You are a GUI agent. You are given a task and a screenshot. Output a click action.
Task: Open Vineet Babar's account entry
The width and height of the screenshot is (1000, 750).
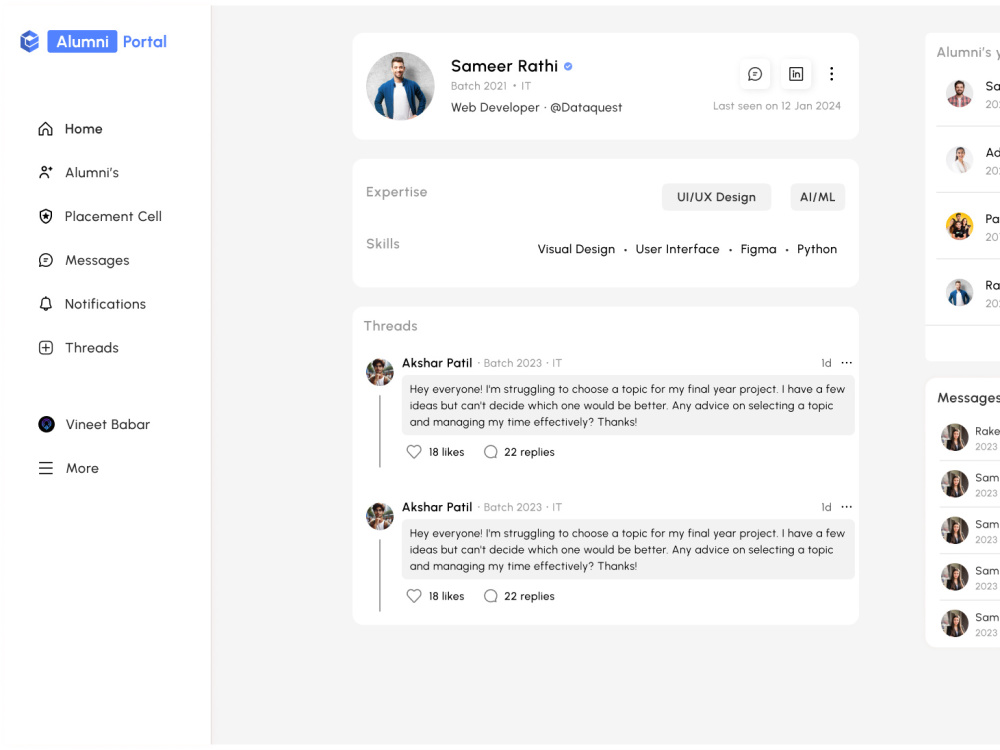click(x=107, y=424)
